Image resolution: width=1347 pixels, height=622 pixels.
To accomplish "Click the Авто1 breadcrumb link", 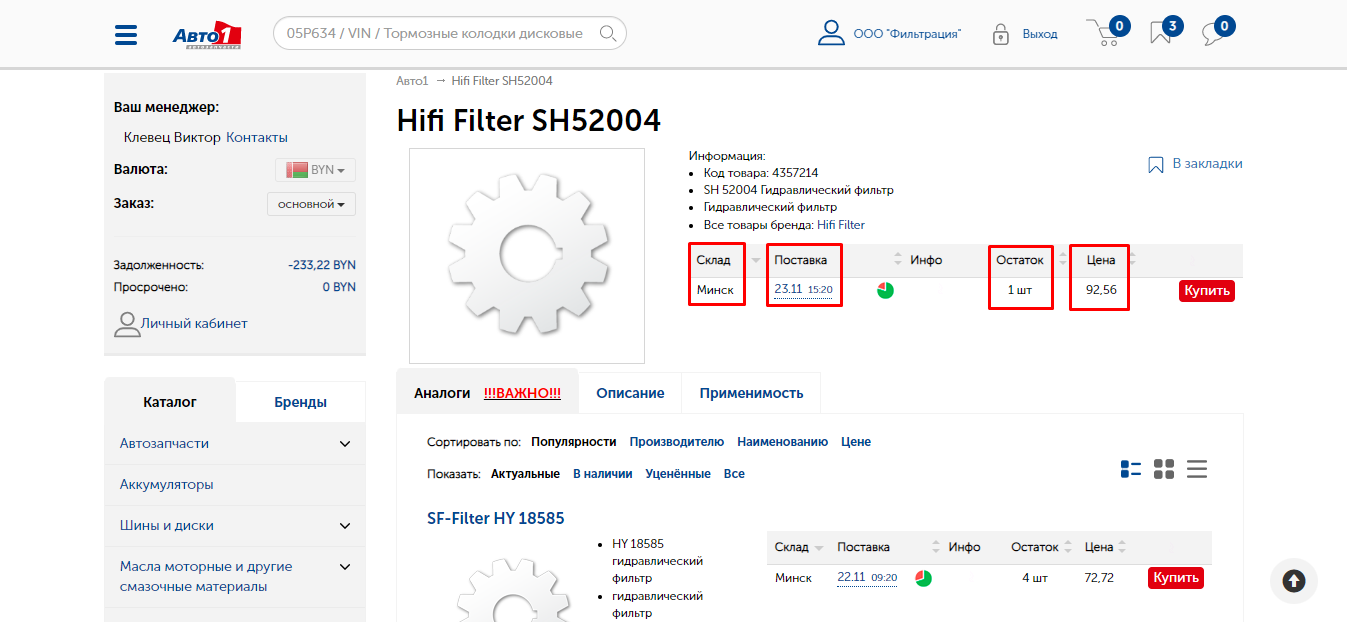I will (412, 81).
